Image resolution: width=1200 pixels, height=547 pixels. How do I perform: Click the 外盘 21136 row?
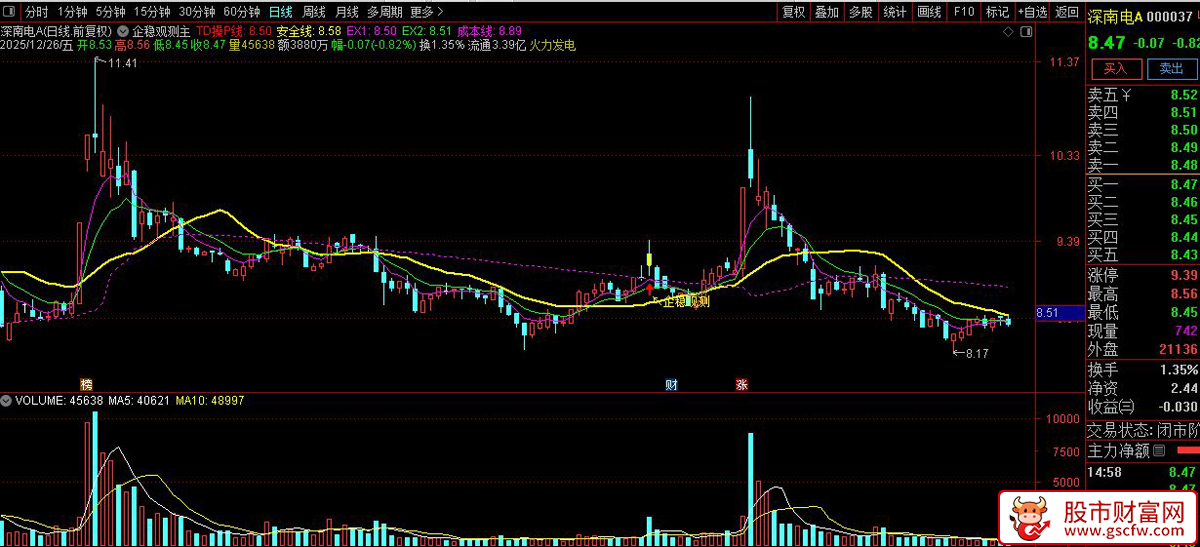[x=1143, y=350]
